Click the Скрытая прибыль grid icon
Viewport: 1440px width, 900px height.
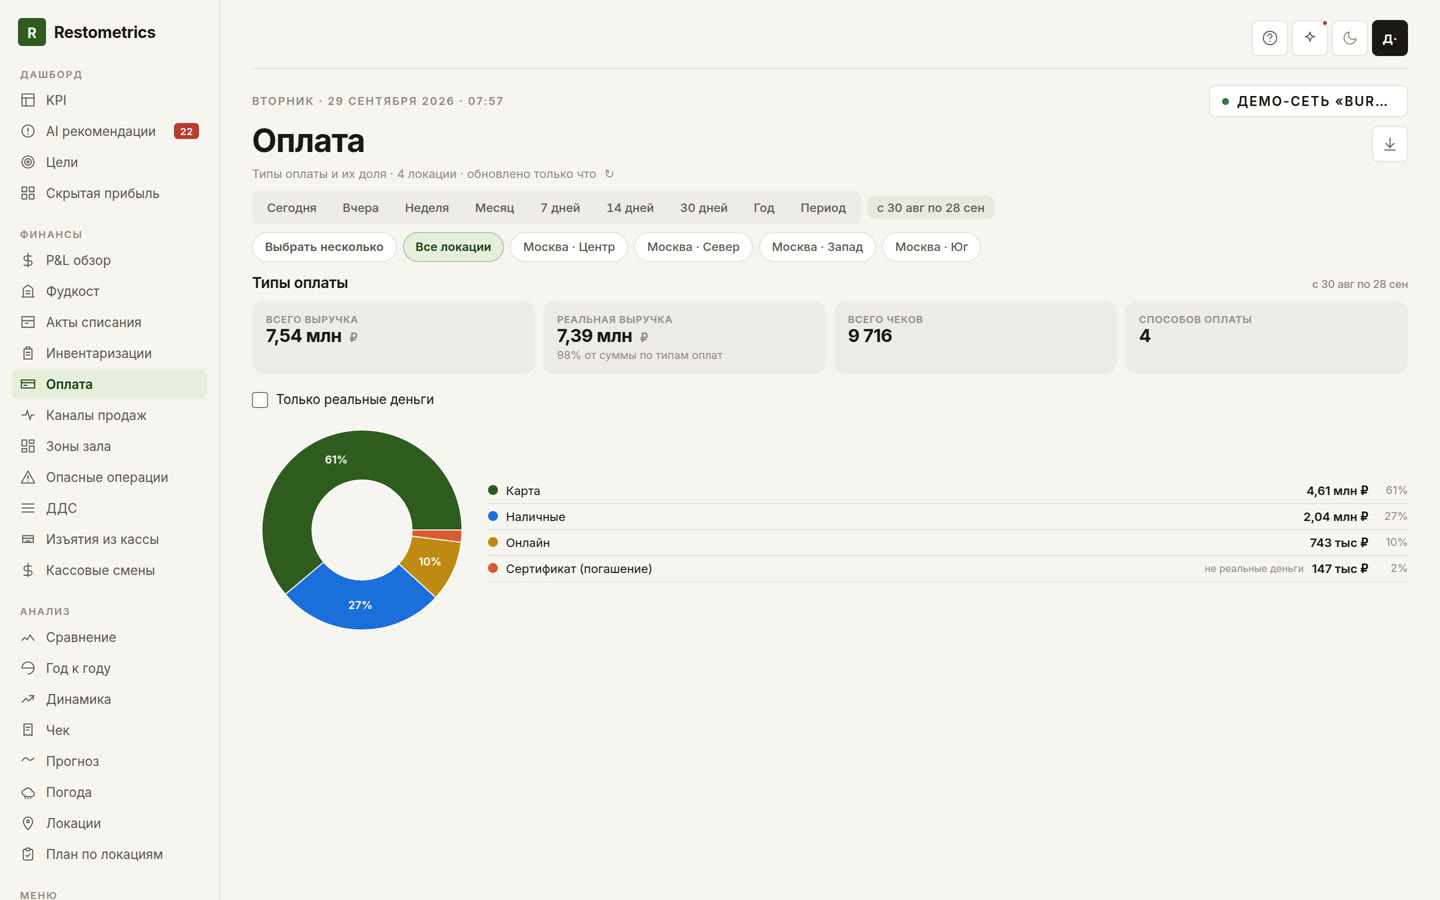point(28,193)
